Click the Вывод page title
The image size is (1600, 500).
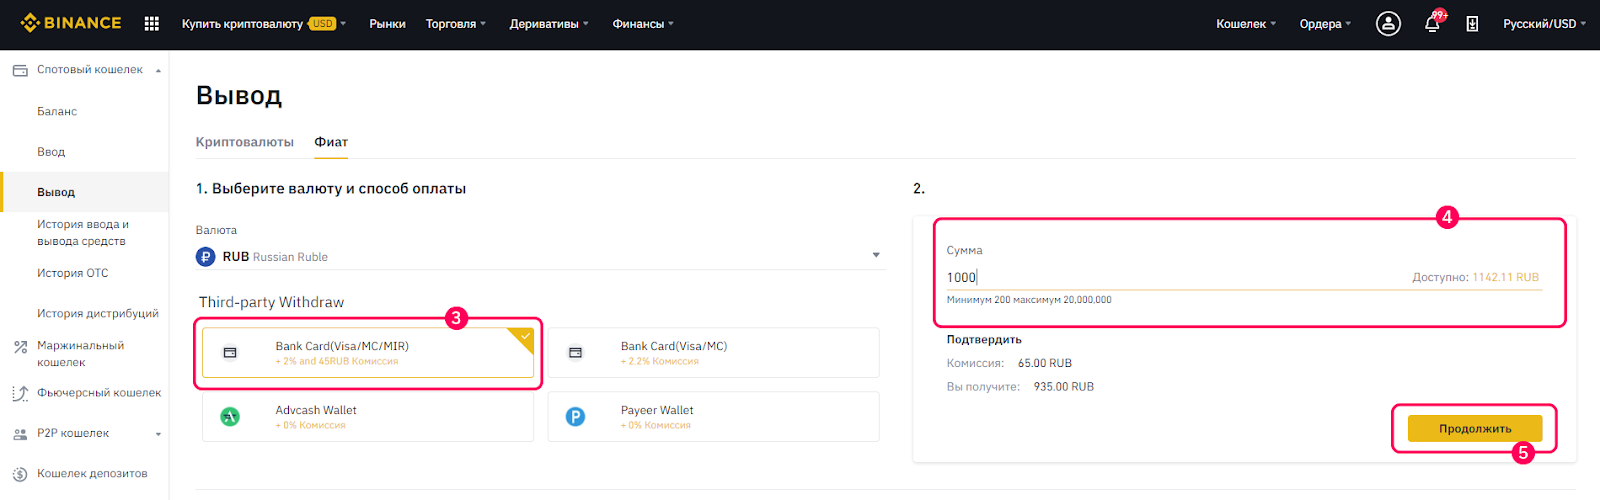(239, 96)
